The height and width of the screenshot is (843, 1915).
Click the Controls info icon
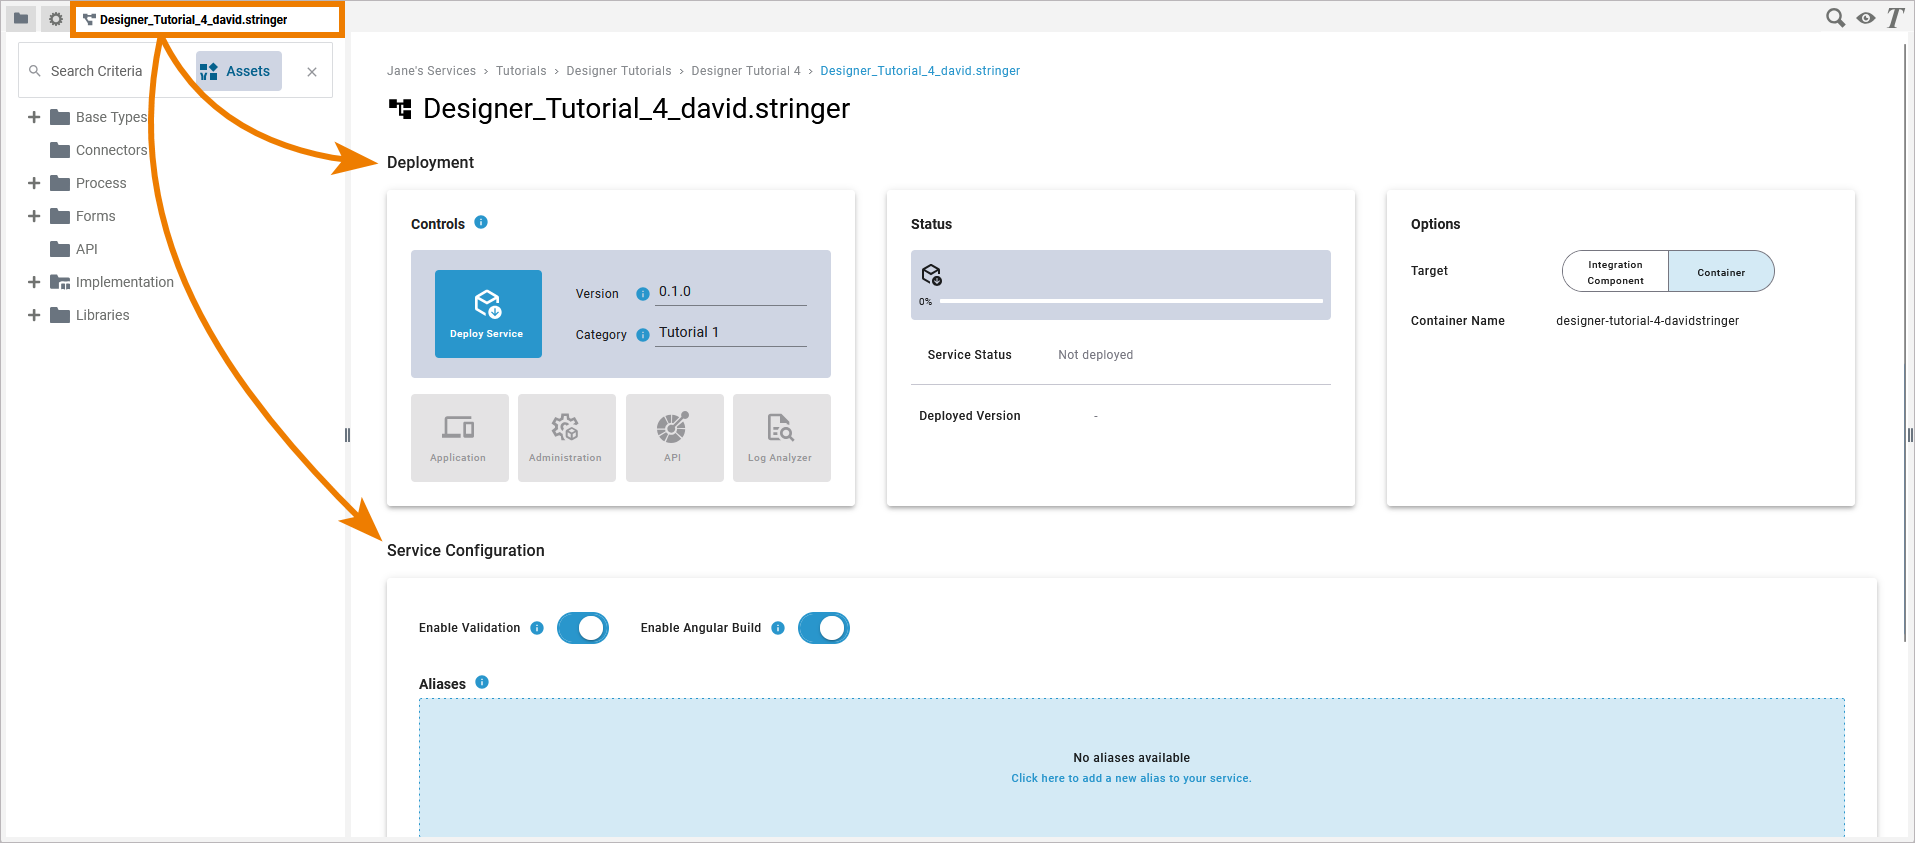tap(481, 222)
